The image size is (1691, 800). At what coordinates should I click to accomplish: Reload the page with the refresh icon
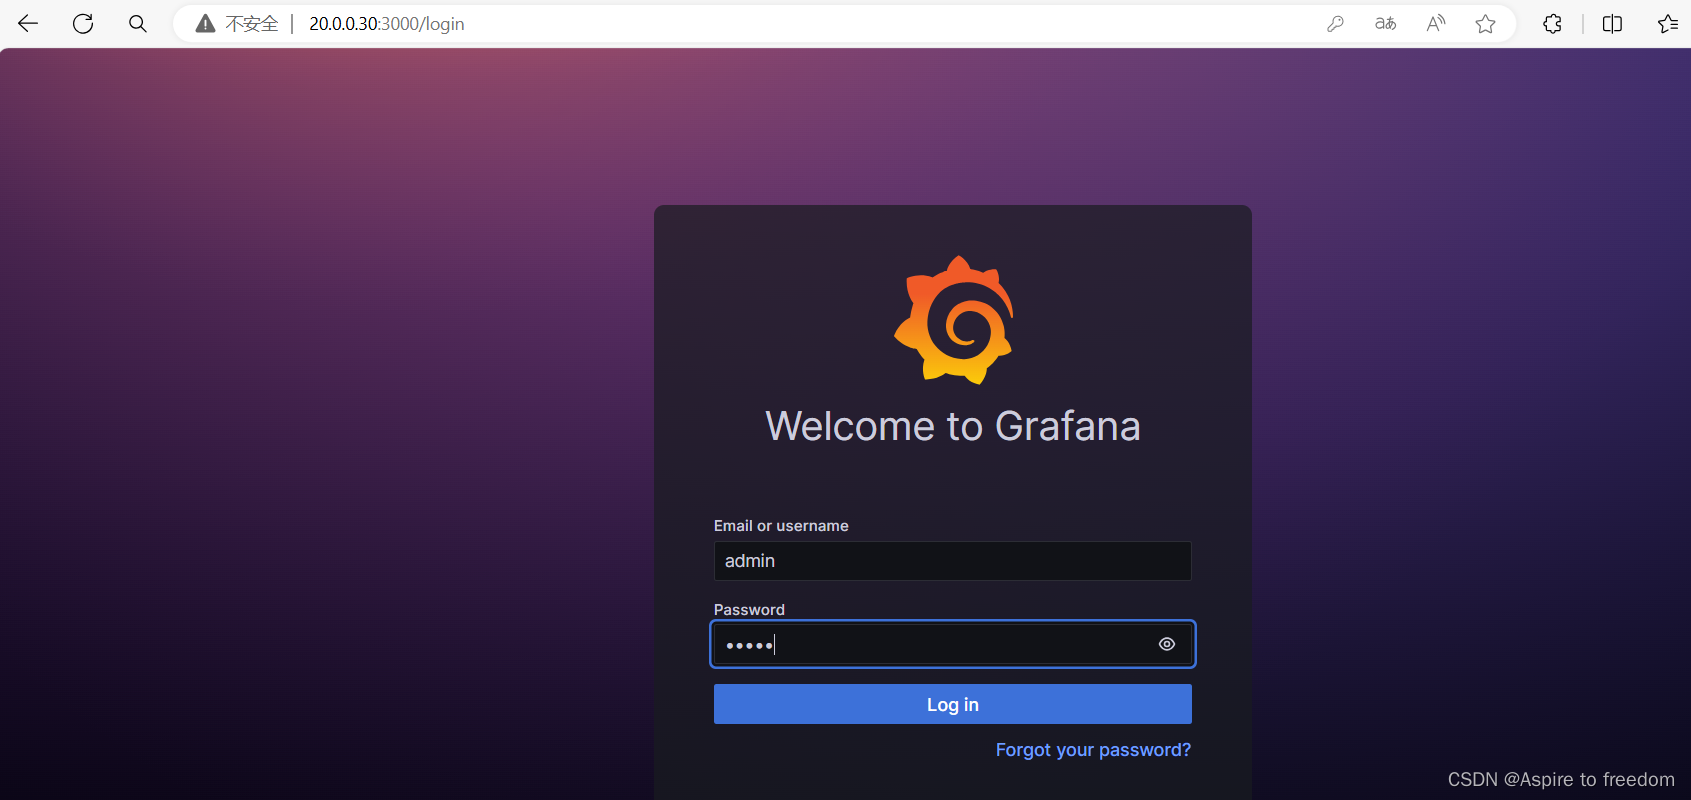[83, 23]
